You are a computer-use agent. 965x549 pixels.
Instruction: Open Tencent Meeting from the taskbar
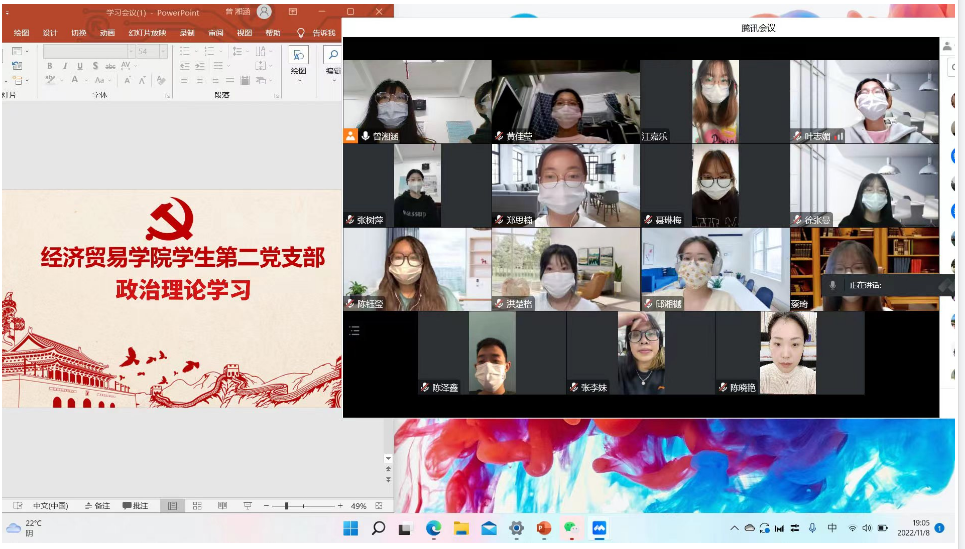(x=599, y=528)
